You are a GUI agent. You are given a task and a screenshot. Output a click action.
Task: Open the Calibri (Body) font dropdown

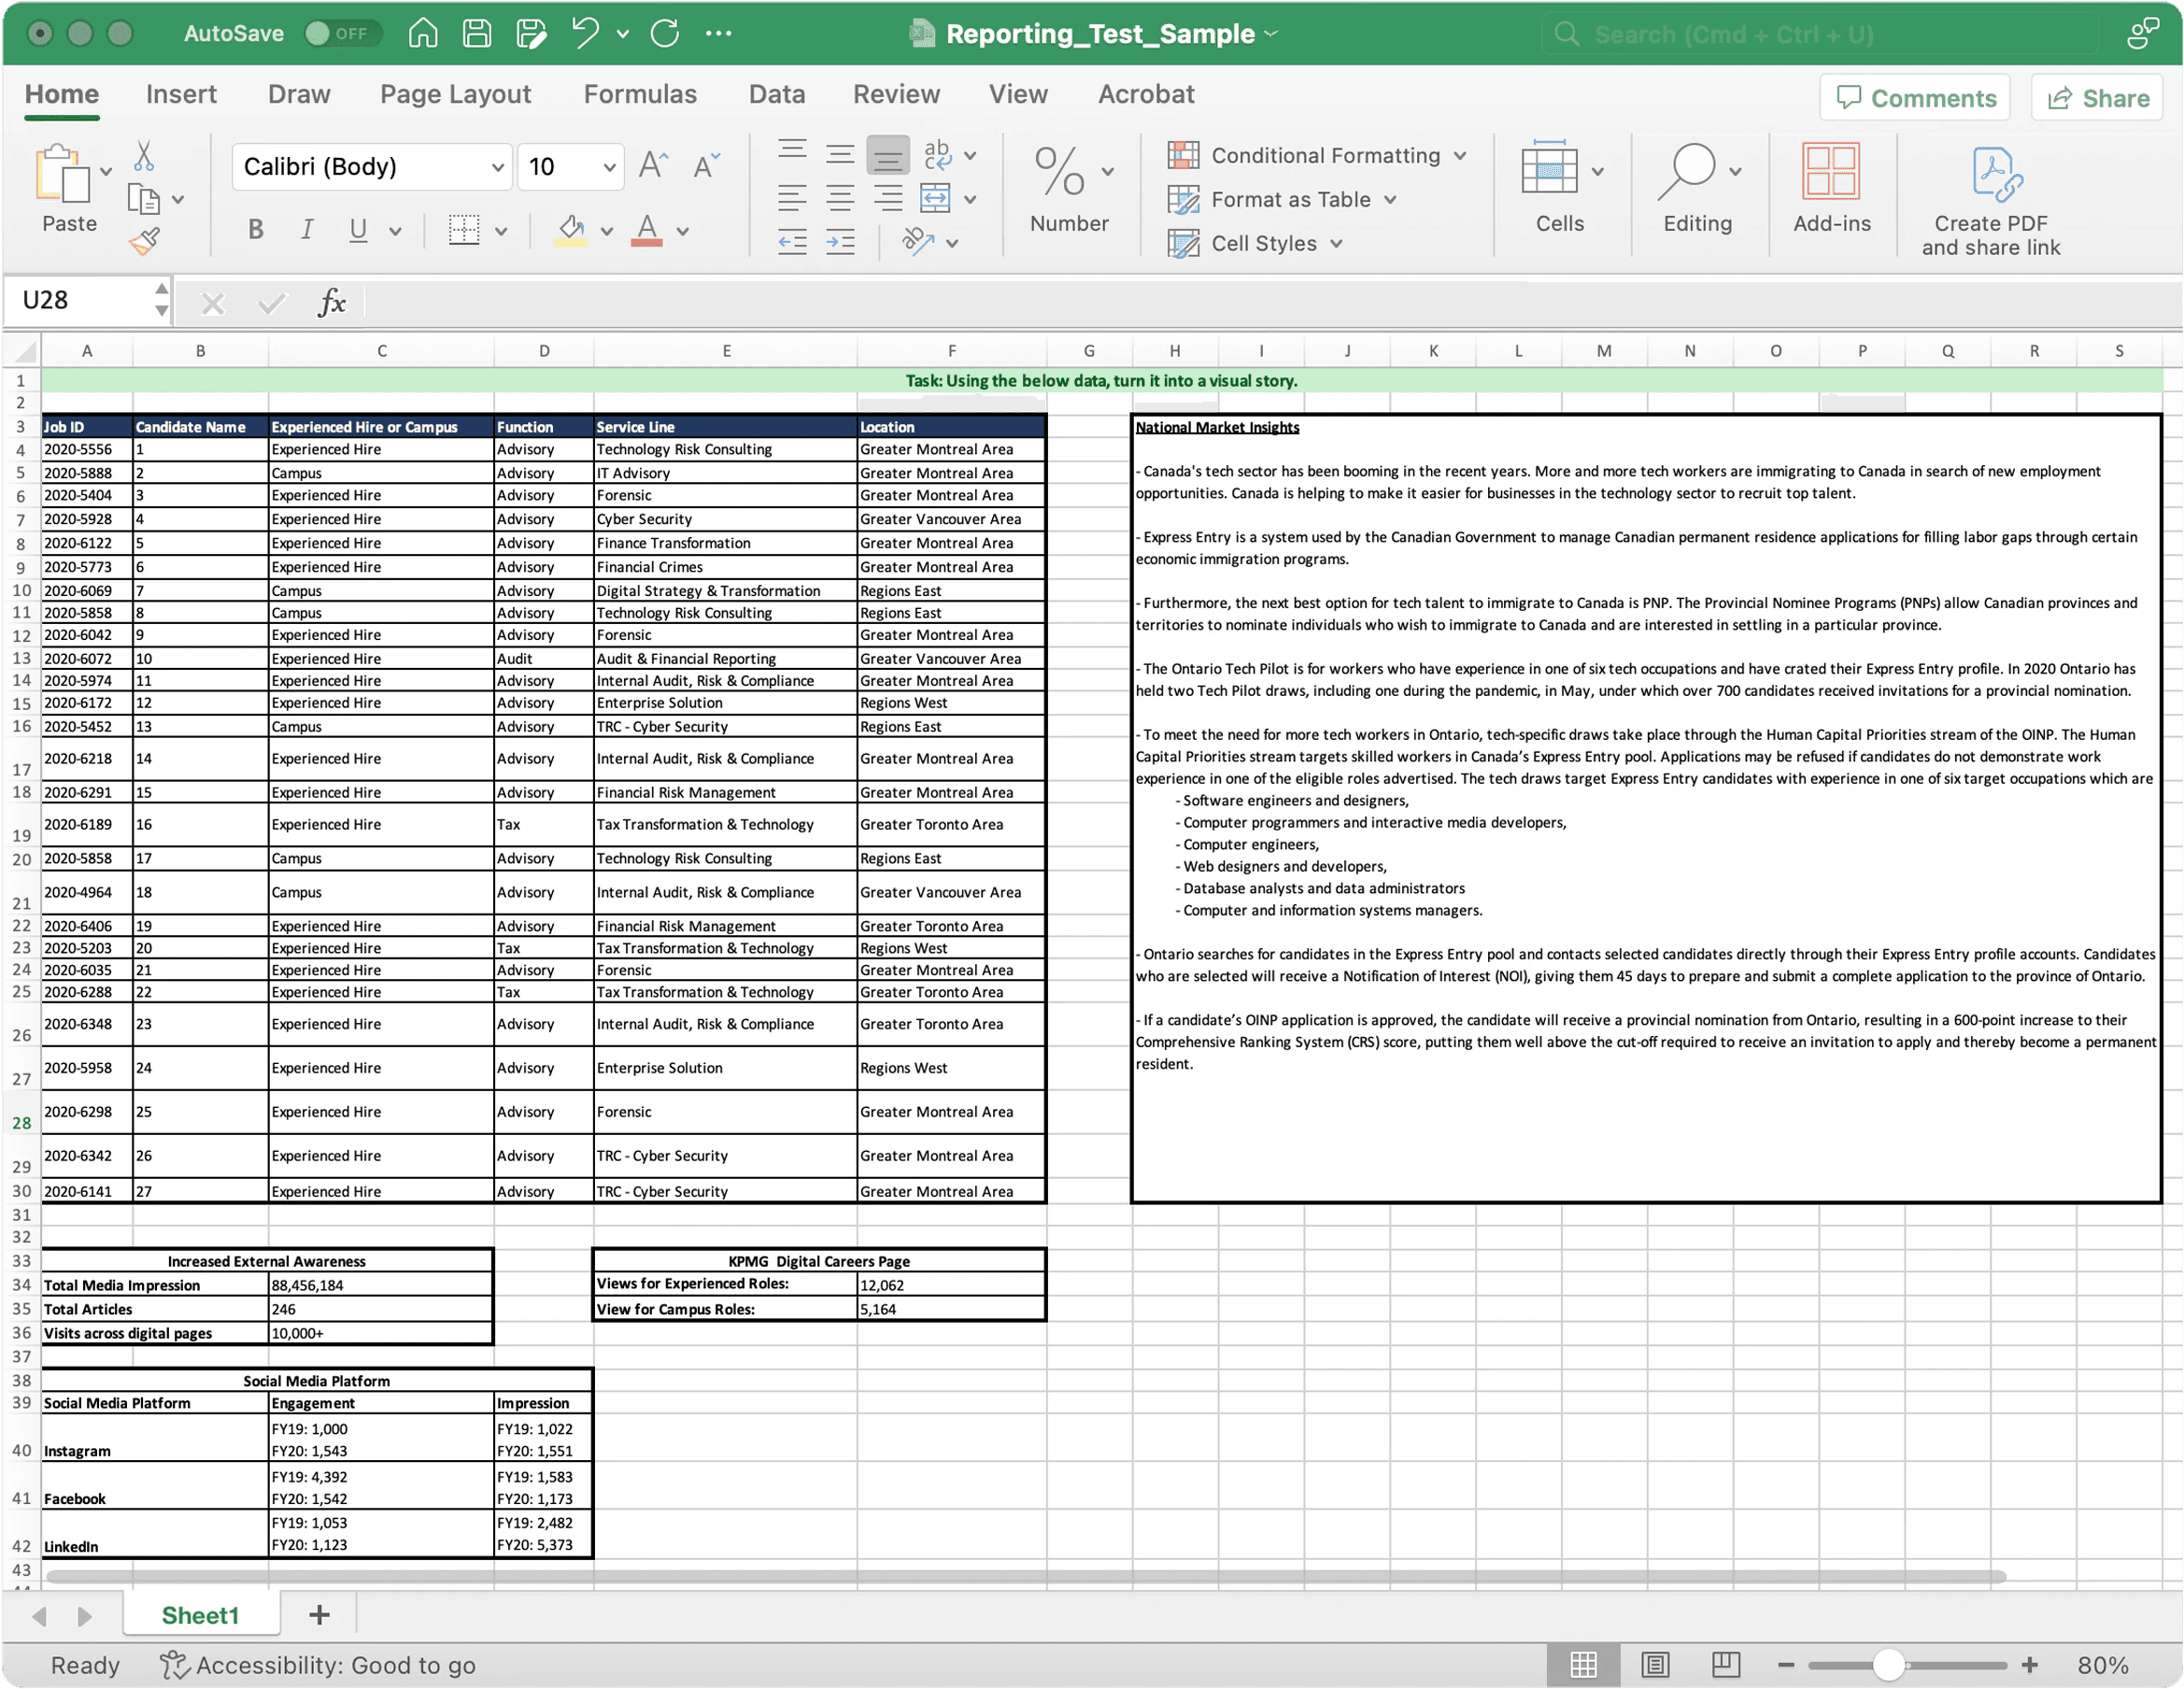(x=497, y=167)
